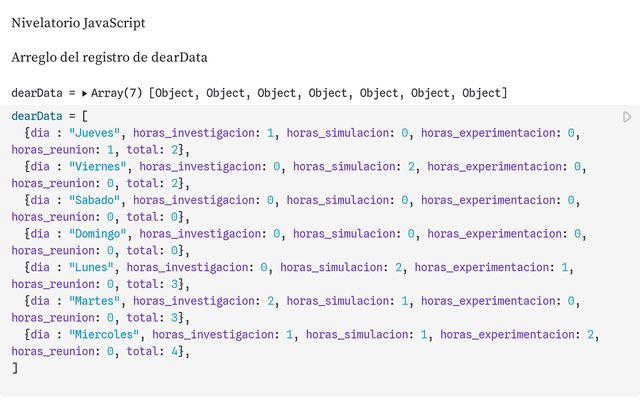640x400 pixels.
Task: Select the "Arreglo del registro de dearData" text
Action: [109, 57]
